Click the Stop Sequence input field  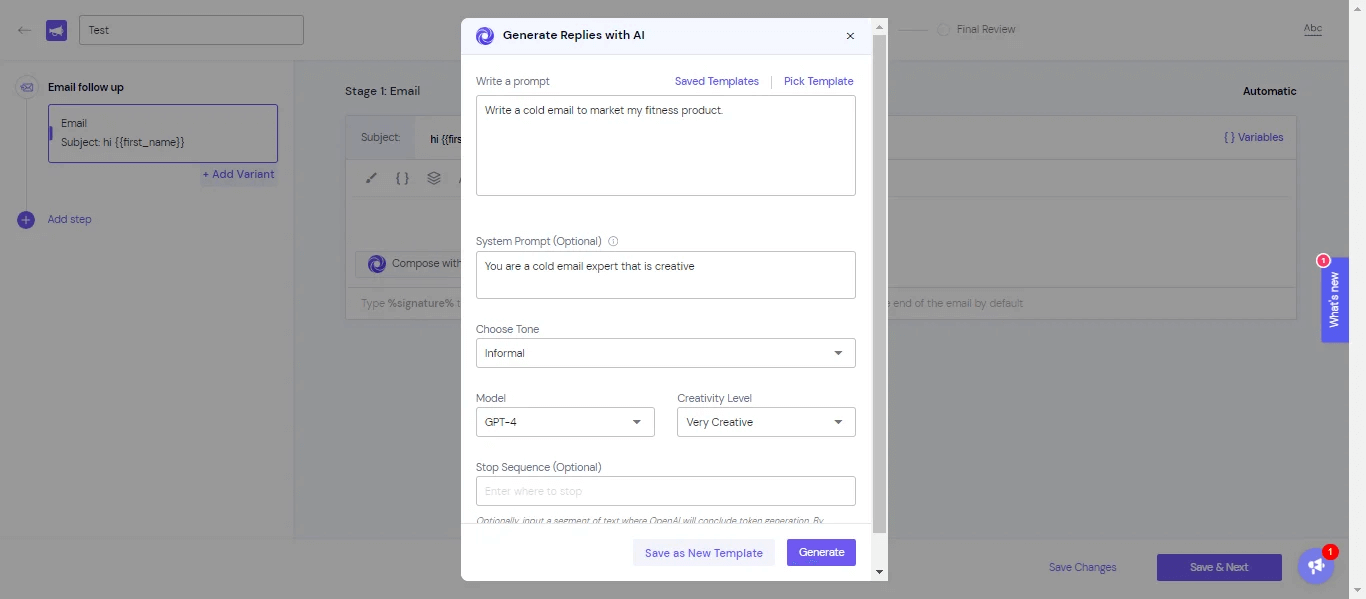point(665,491)
